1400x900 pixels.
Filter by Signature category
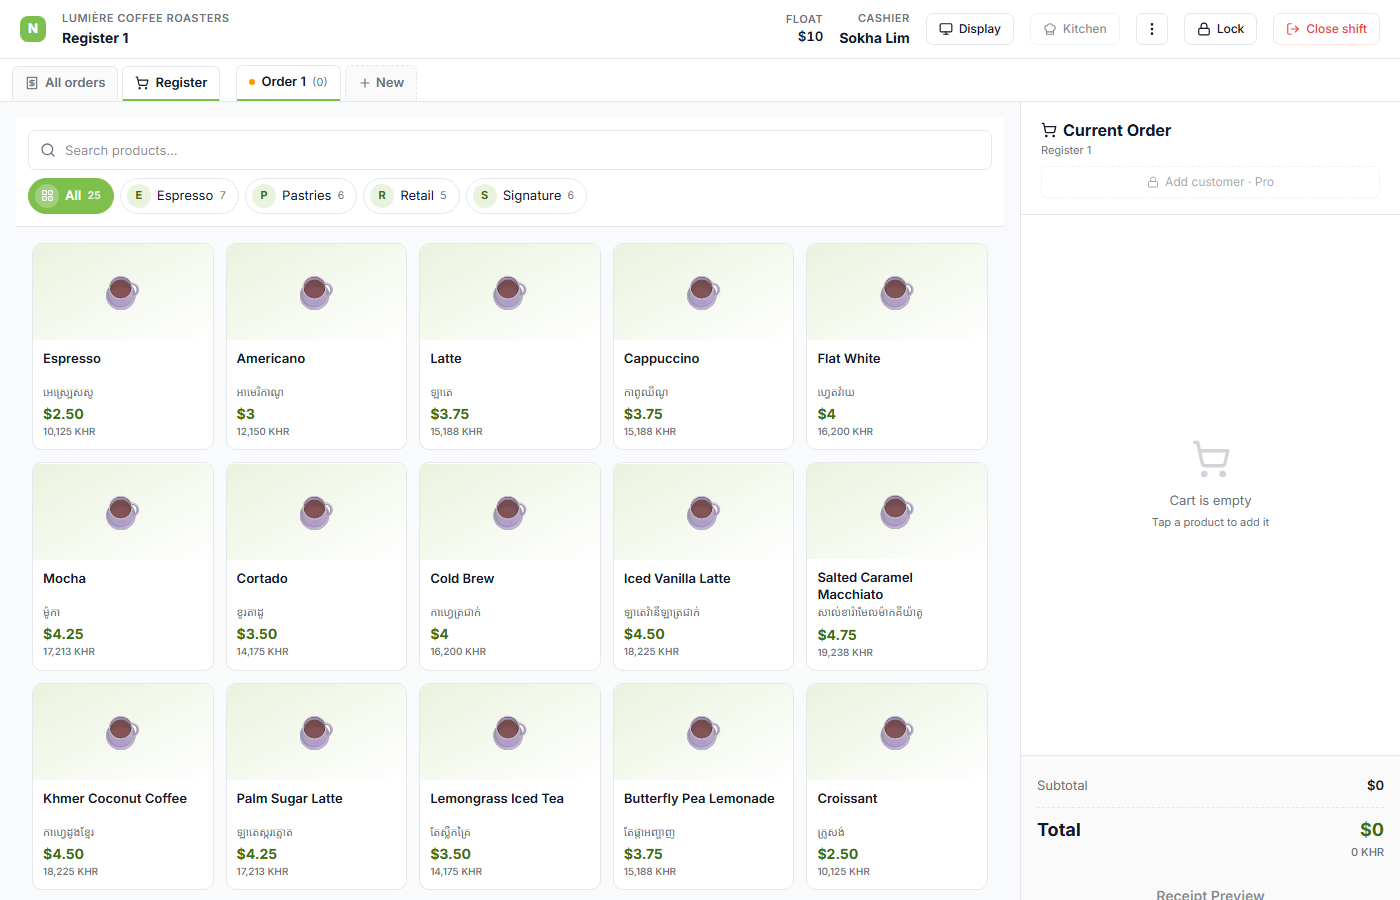pyautogui.click(x=526, y=196)
